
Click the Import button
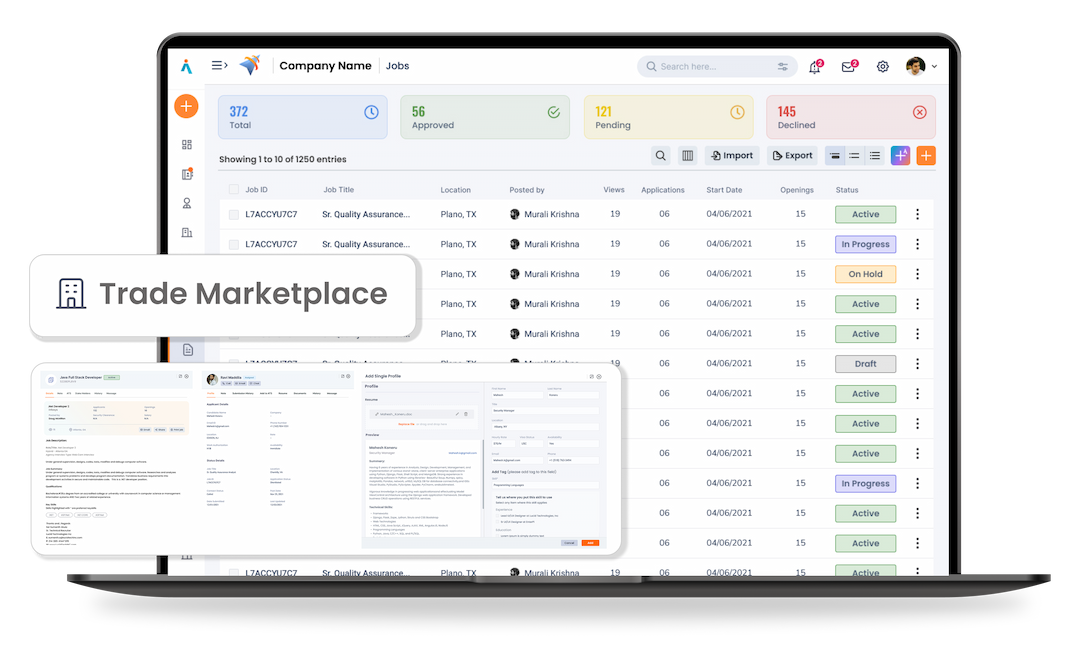731,156
